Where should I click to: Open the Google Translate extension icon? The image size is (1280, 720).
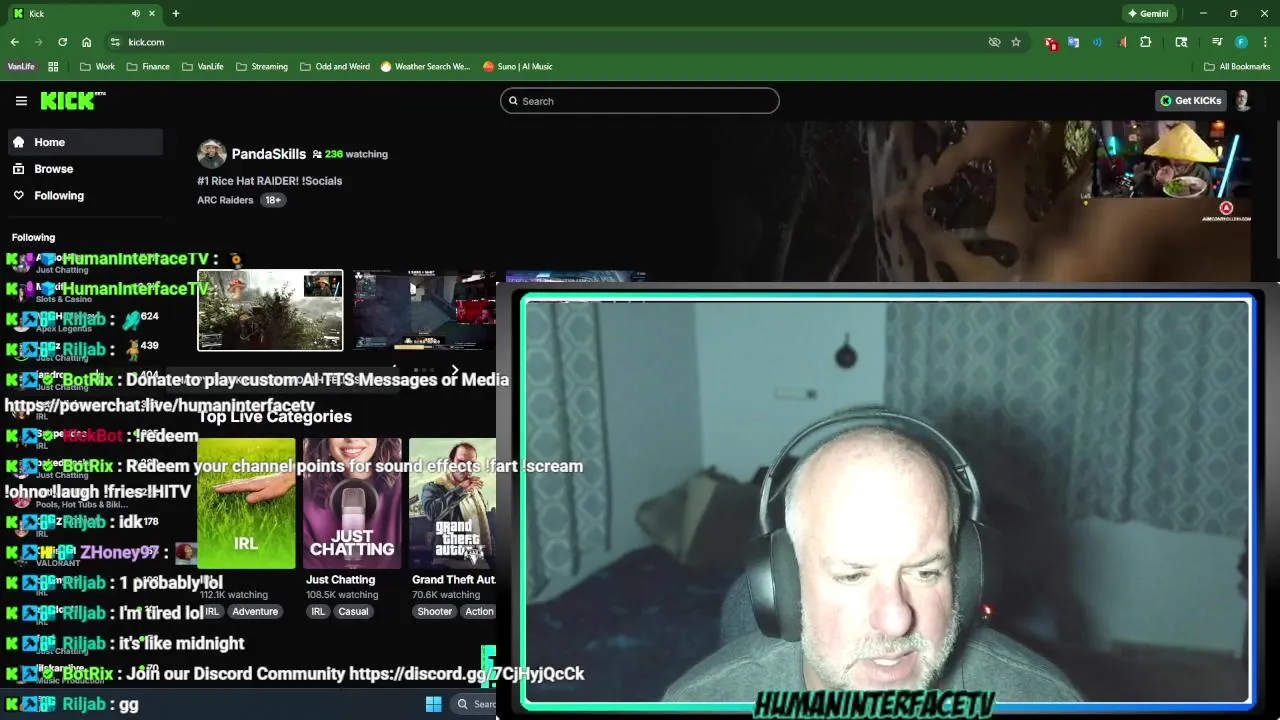coord(1073,42)
